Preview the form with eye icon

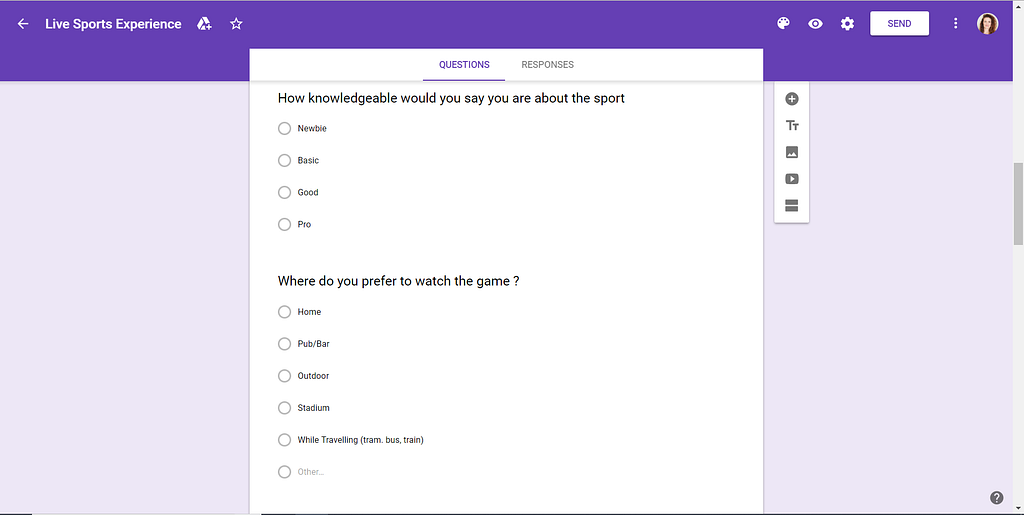815,24
